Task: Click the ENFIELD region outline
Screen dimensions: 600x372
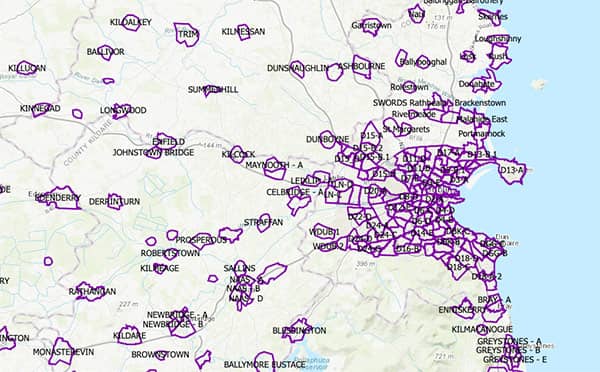Action: click(x=166, y=141)
